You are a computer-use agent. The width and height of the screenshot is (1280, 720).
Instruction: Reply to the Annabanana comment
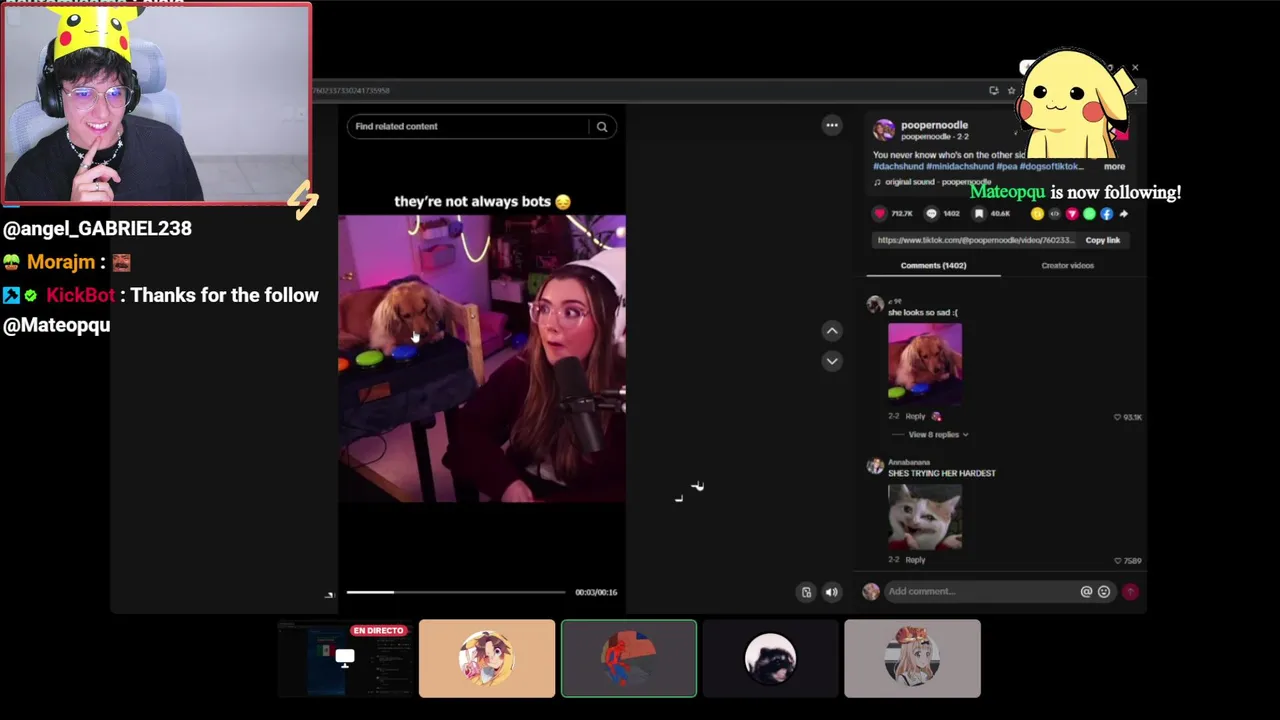[x=915, y=560]
